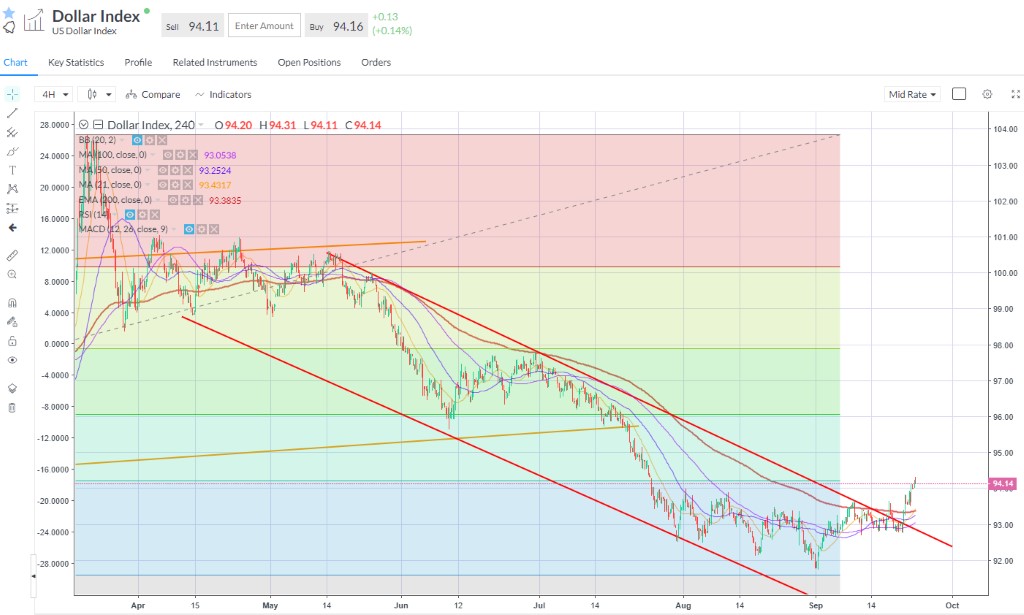Focus the Enter Amount field
Screen dimensions: 1024x615
(x=264, y=25)
